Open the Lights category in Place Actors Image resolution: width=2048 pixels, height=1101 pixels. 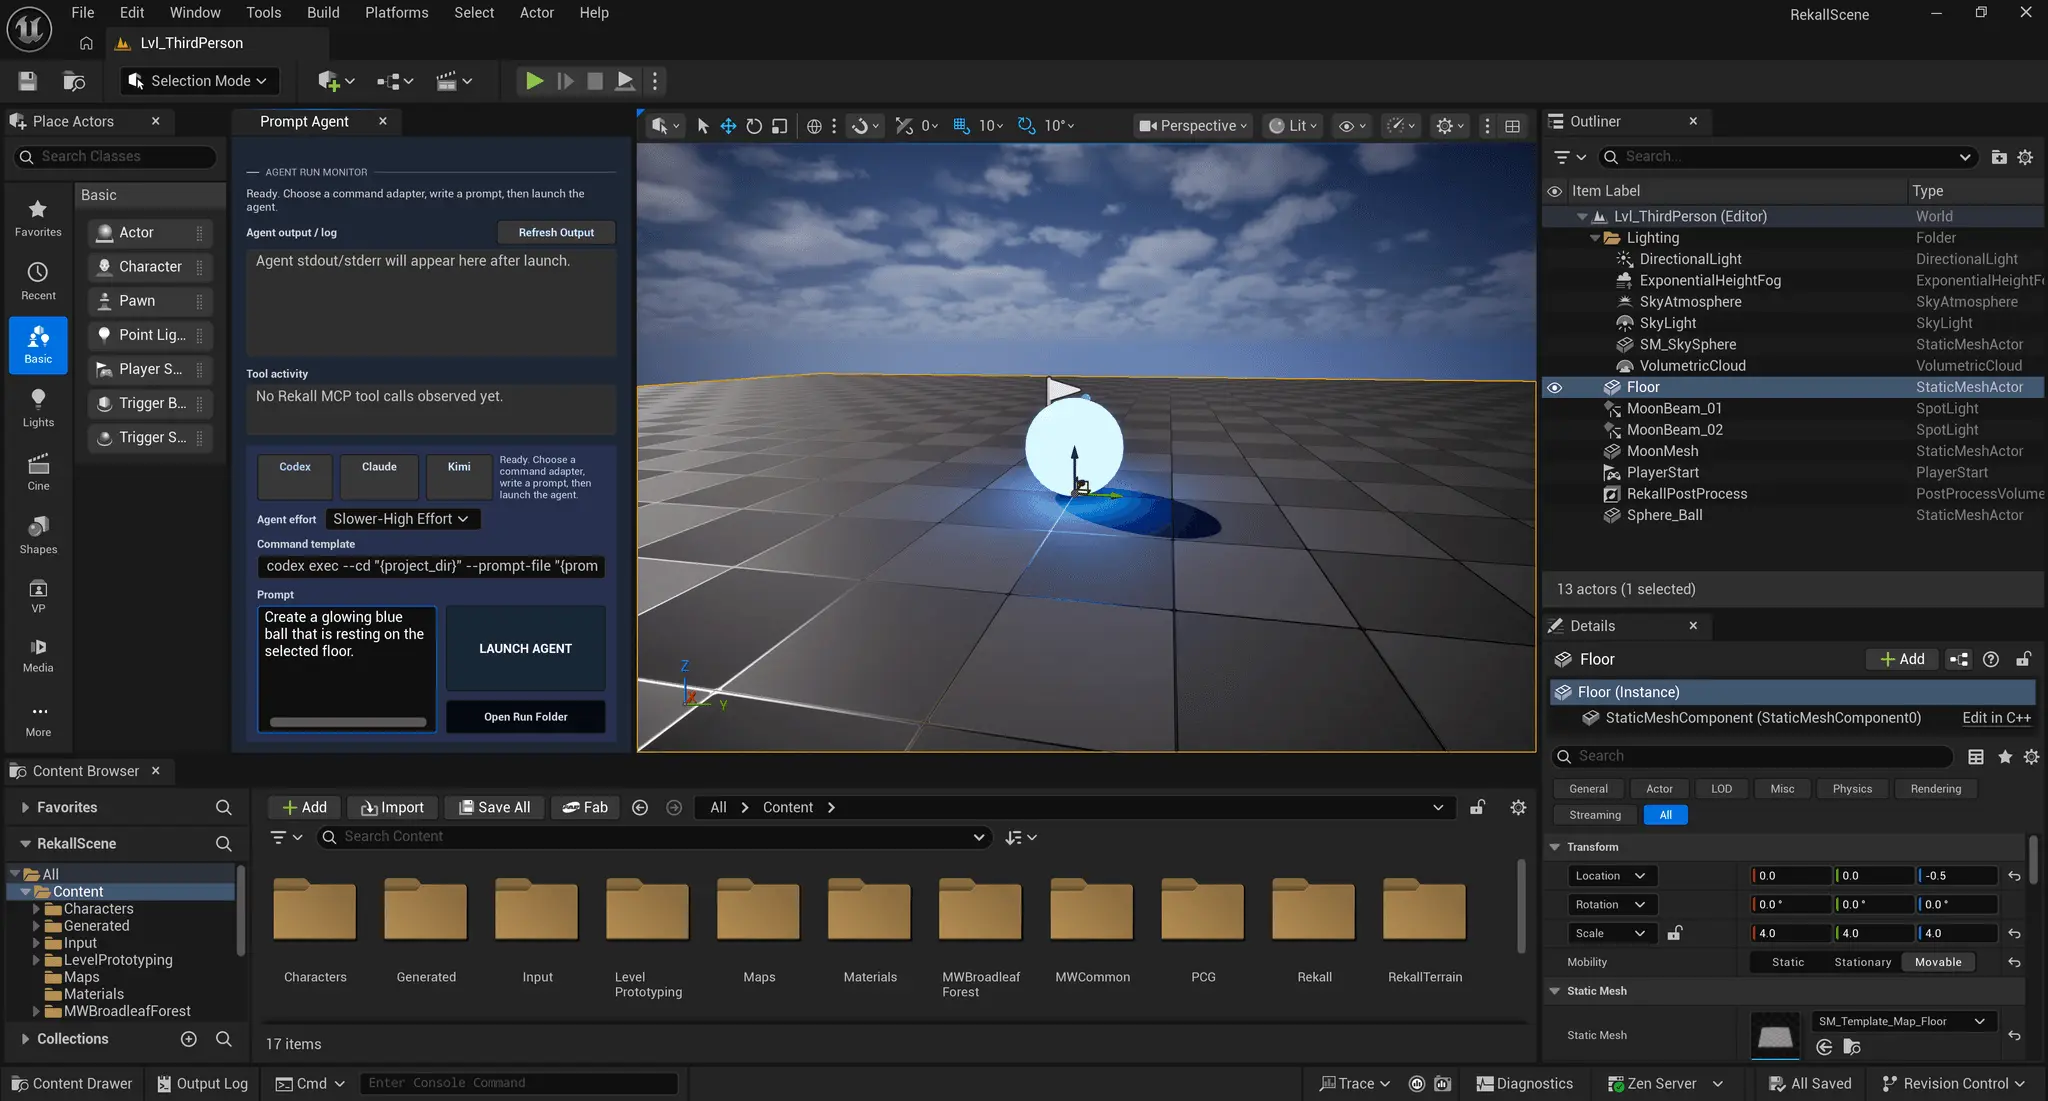click(x=38, y=408)
